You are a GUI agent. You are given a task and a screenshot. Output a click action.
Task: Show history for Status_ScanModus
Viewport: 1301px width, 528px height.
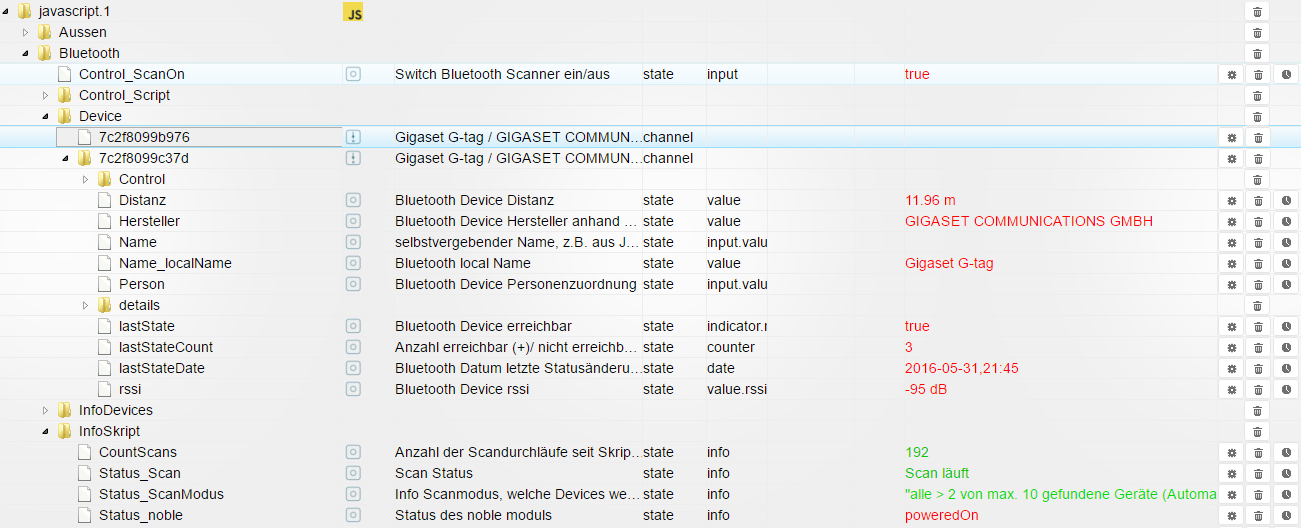(1286, 494)
